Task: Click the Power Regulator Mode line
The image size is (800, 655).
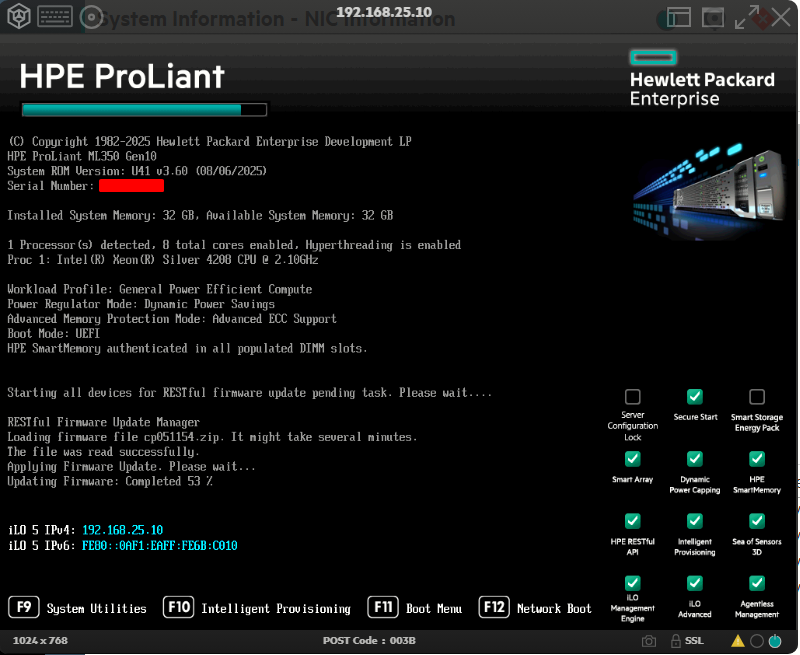Action: pyautogui.click(x=141, y=304)
